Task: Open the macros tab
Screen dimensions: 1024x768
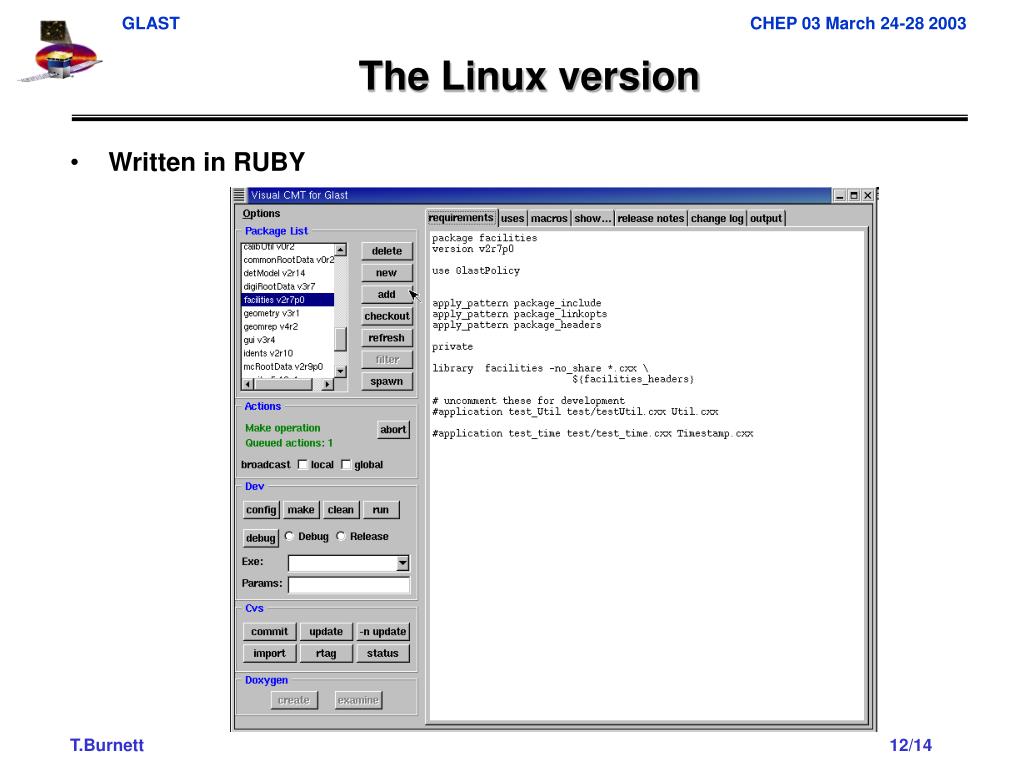Action: (549, 218)
